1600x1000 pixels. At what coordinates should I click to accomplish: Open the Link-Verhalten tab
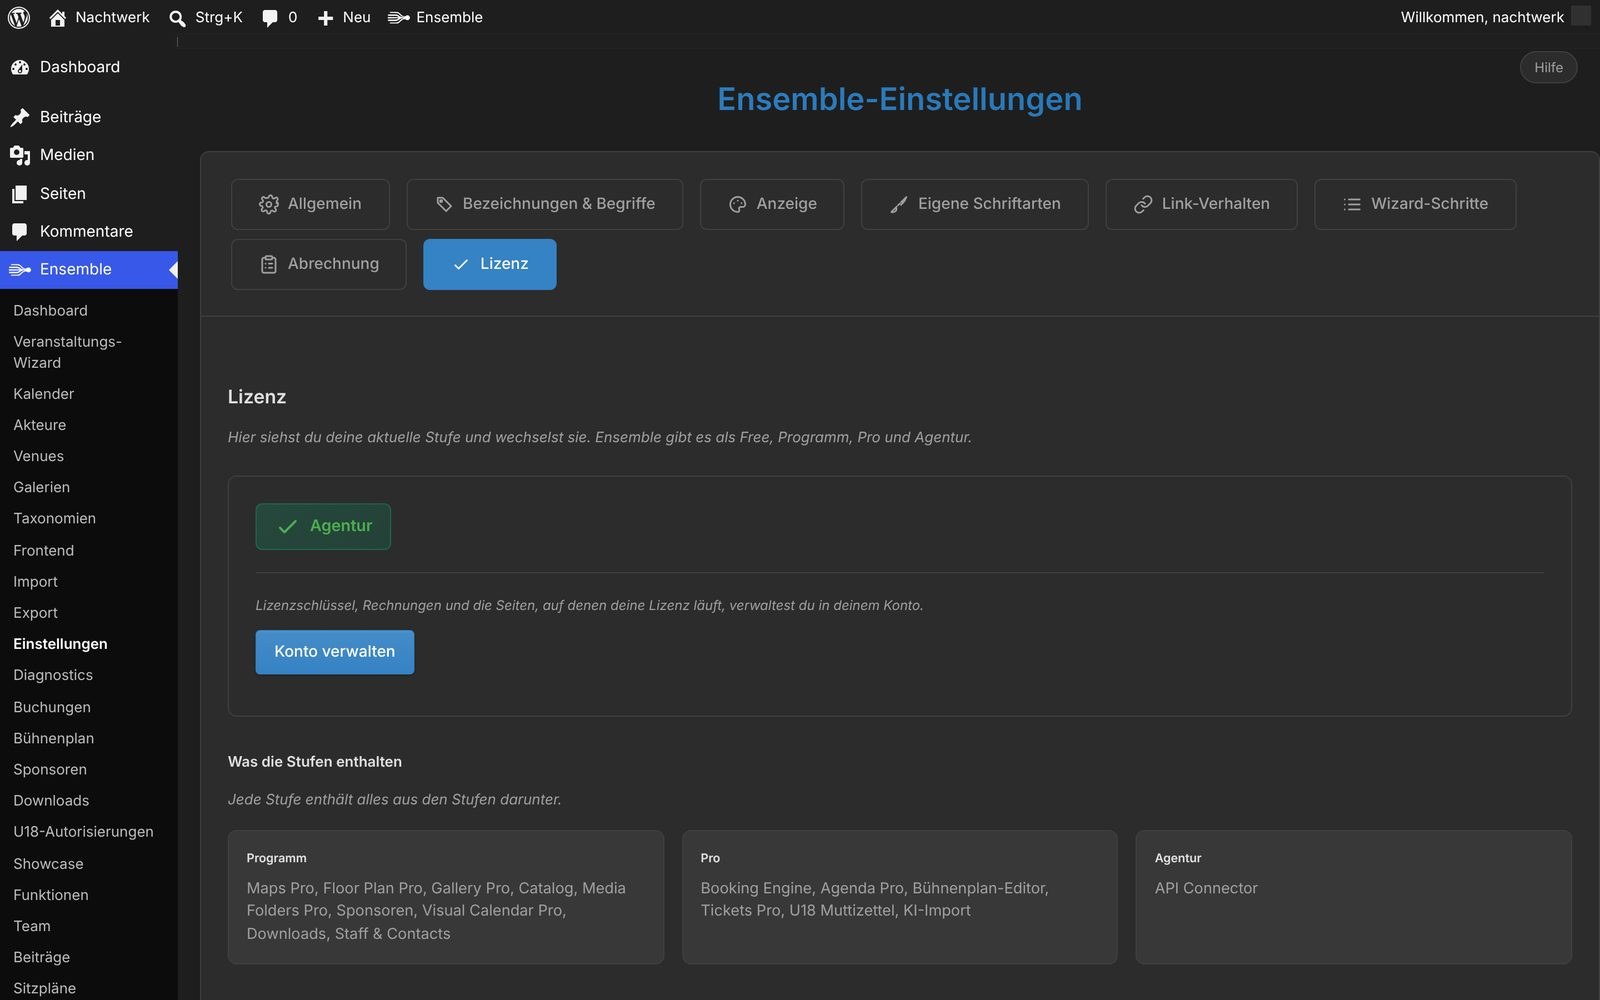(x=1201, y=204)
